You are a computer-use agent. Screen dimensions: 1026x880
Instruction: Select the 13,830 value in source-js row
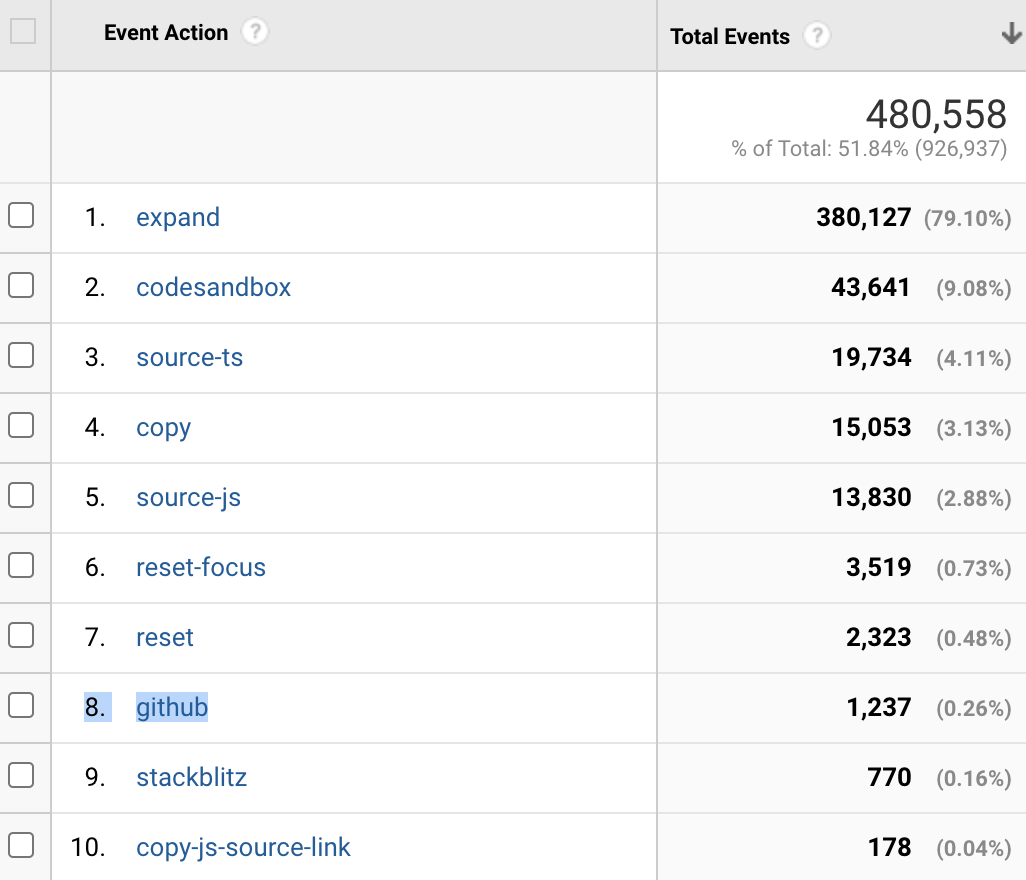pos(872,497)
